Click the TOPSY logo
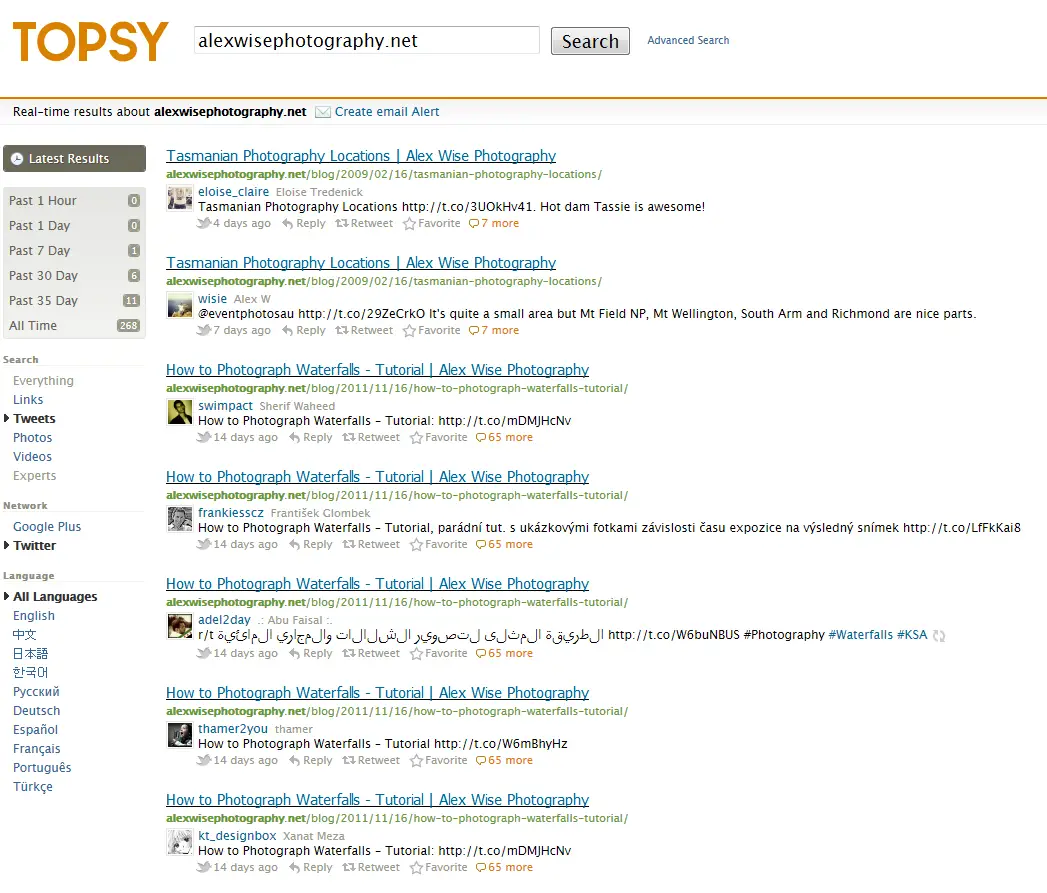1047x893 pixels. [90, 41]
